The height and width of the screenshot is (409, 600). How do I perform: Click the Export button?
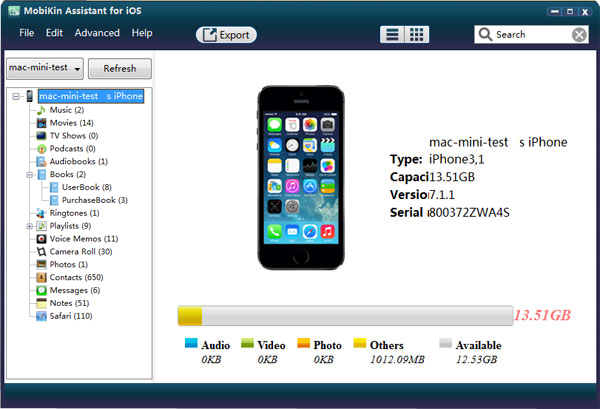pos(226,34)
